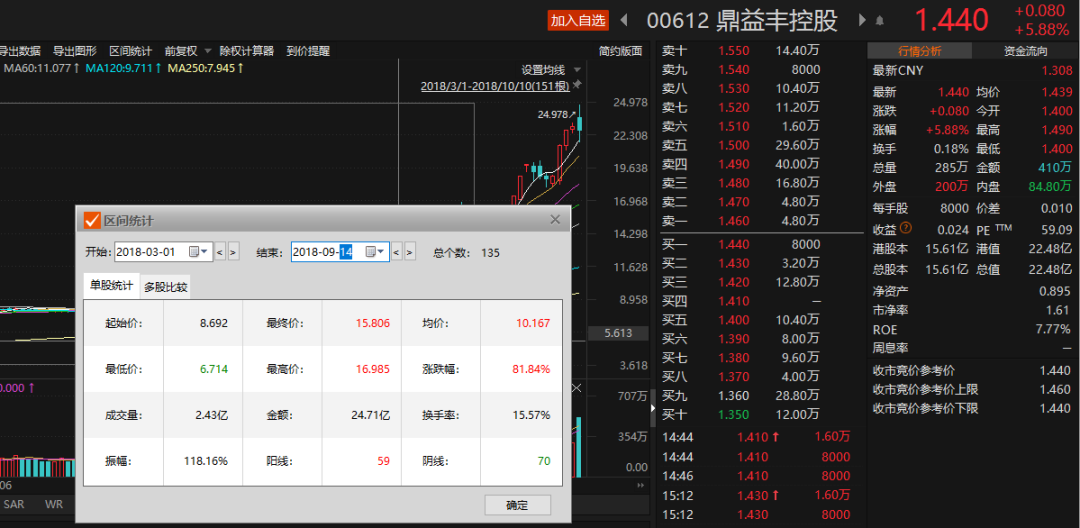This screenshot has width=1080, height=528.
Task: Expand the 前复权 dropdown arrow
Action: [208, 51]
